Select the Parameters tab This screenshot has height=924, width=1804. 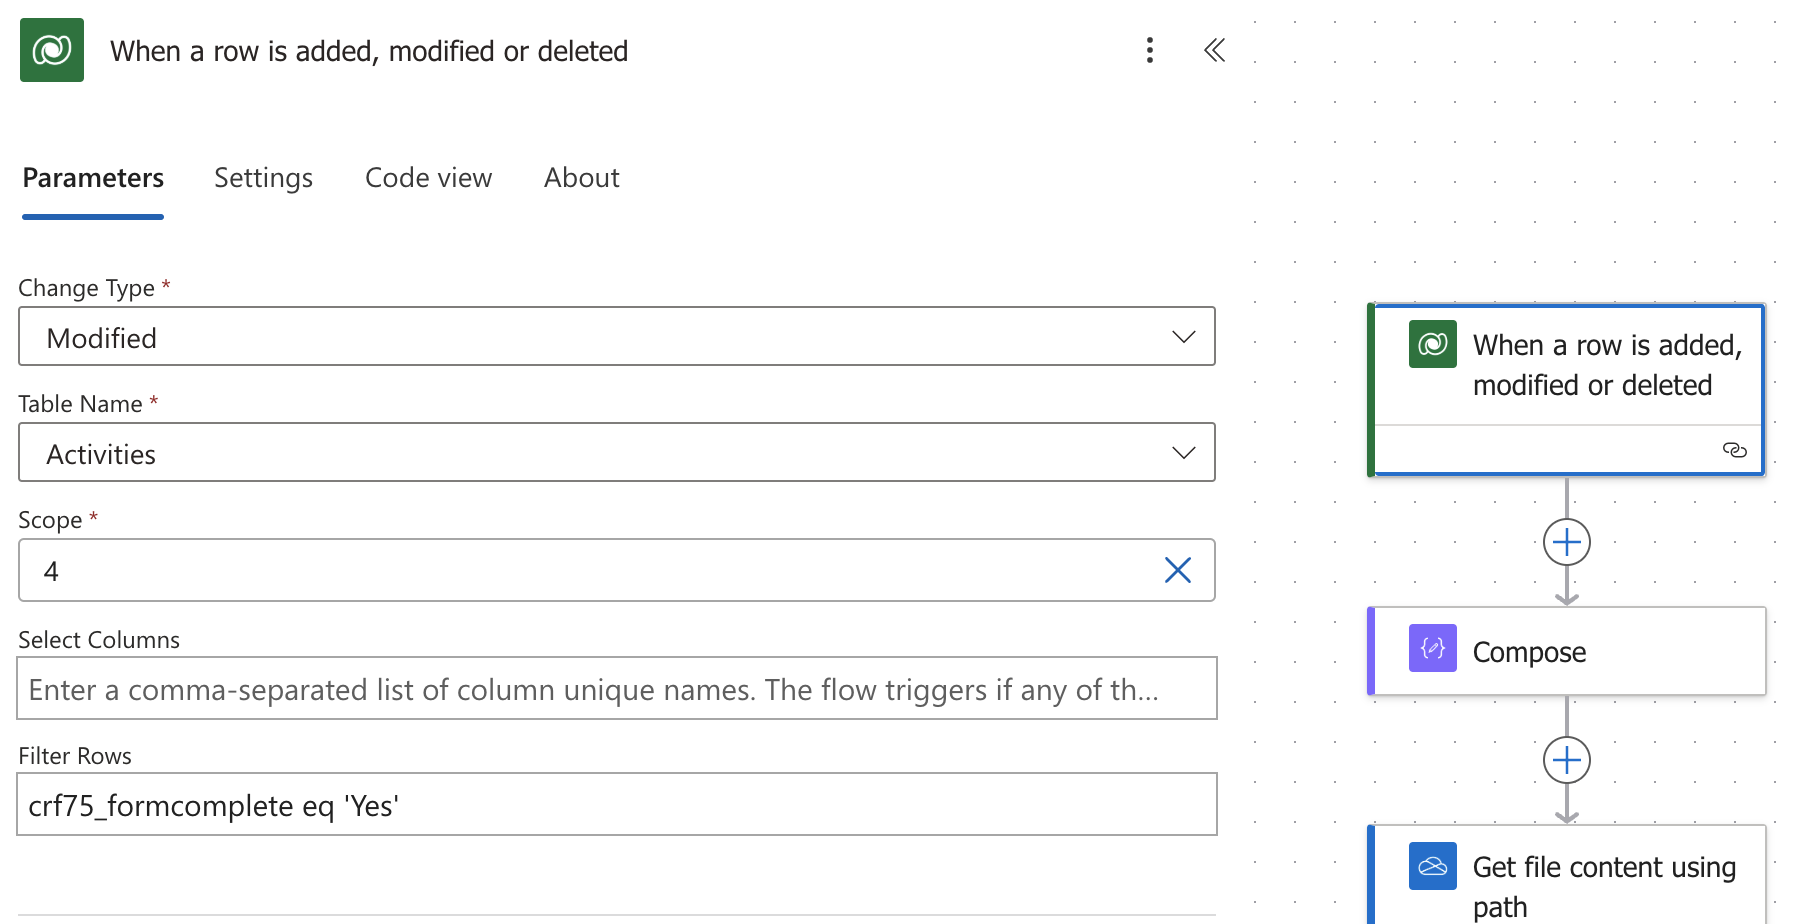point(93,178)
